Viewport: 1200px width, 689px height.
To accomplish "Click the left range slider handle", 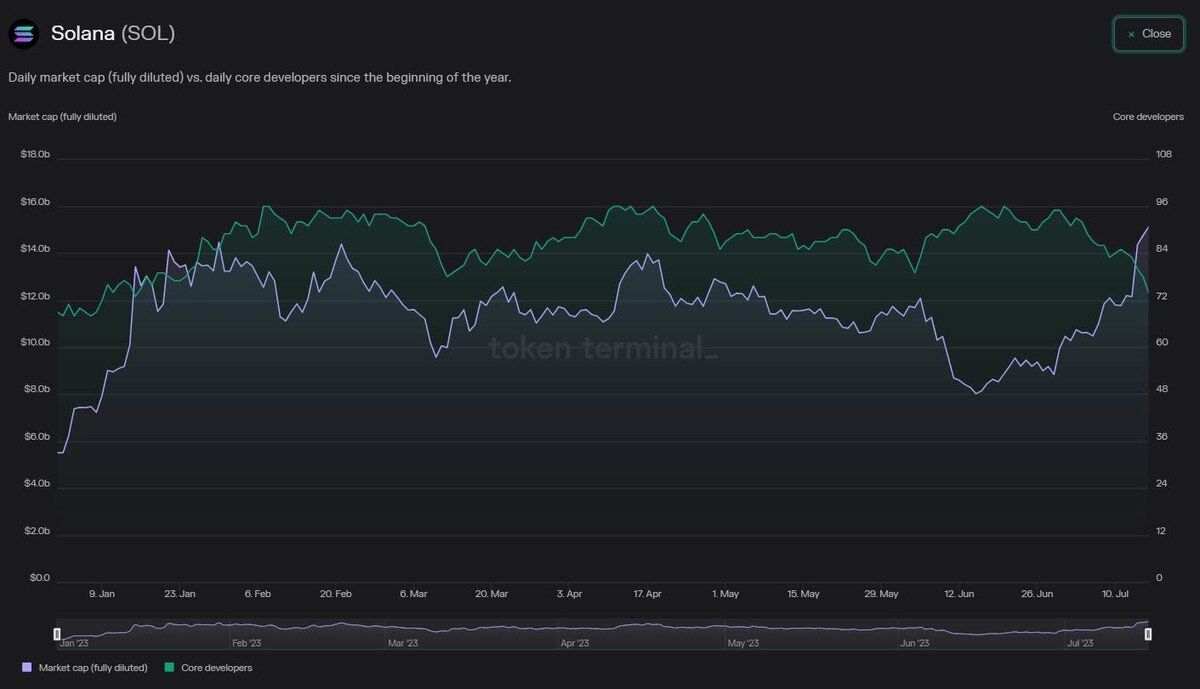I will [57, 634].
